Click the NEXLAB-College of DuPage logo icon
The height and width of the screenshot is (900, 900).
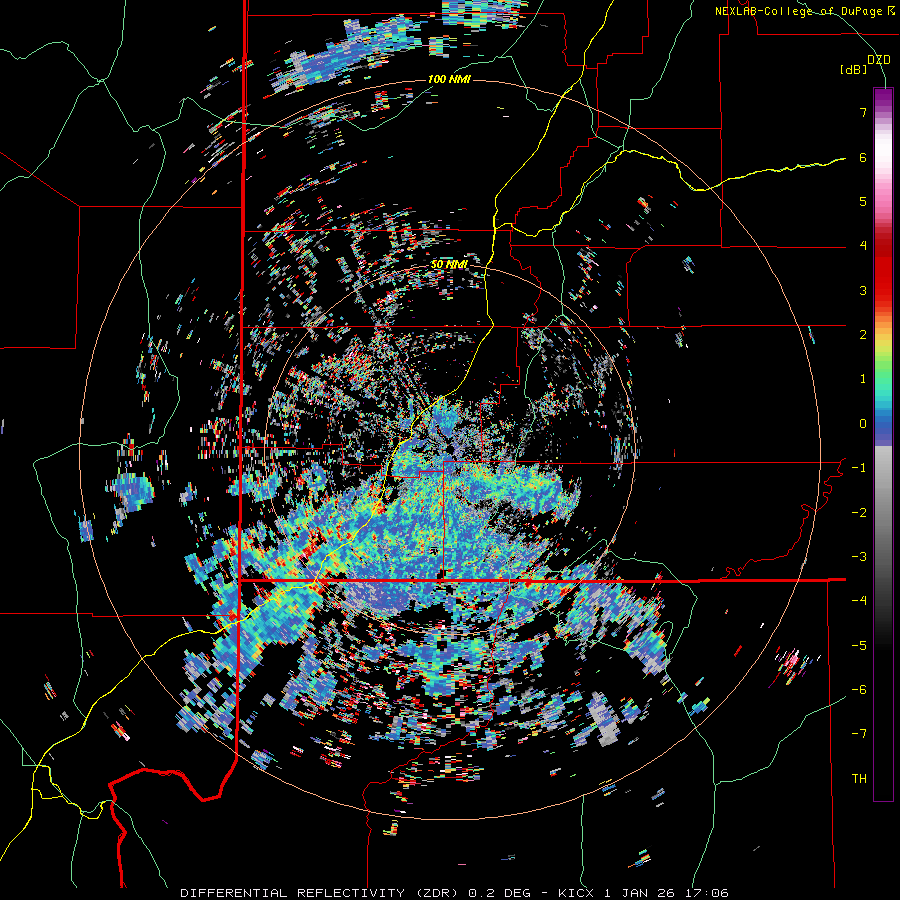coord(890,11)
